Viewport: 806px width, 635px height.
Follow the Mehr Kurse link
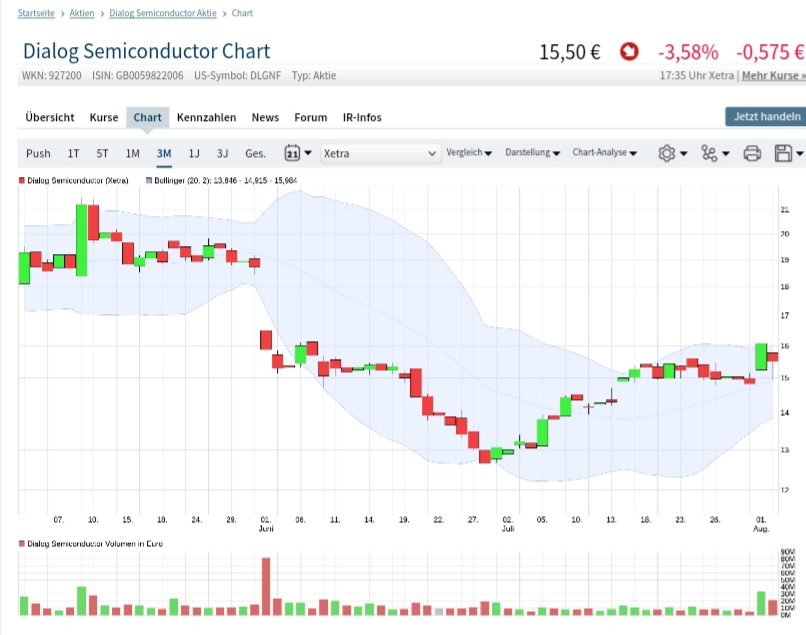(772, 75)
